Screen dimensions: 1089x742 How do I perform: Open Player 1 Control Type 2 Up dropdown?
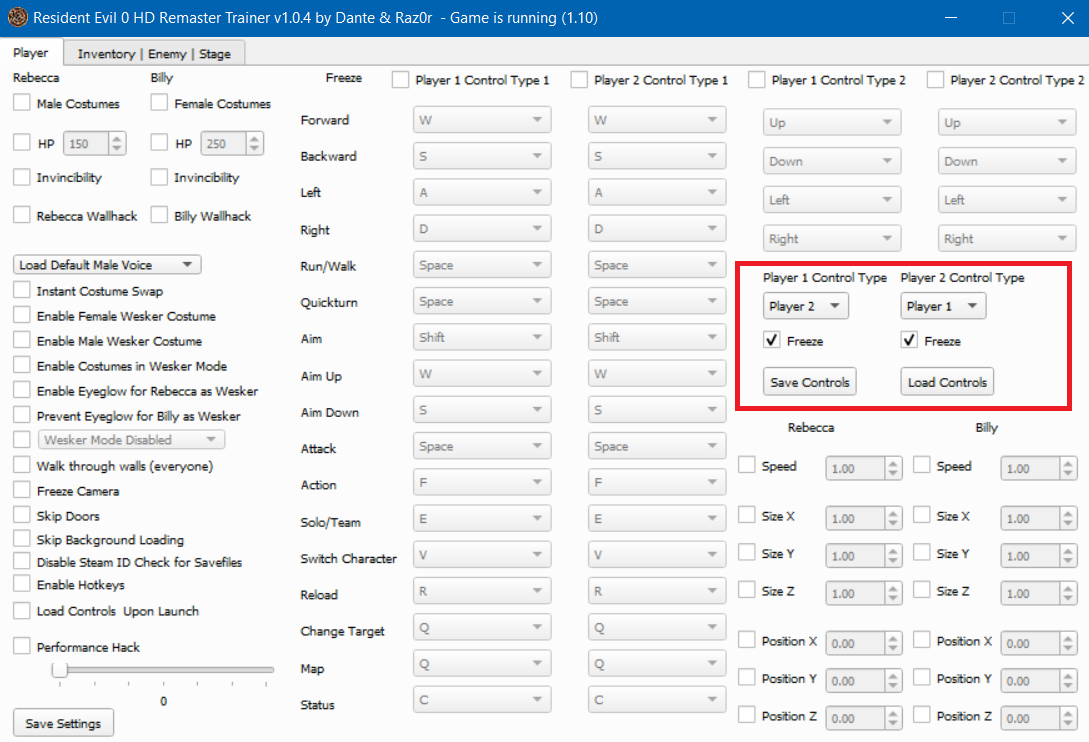point(832,122)
